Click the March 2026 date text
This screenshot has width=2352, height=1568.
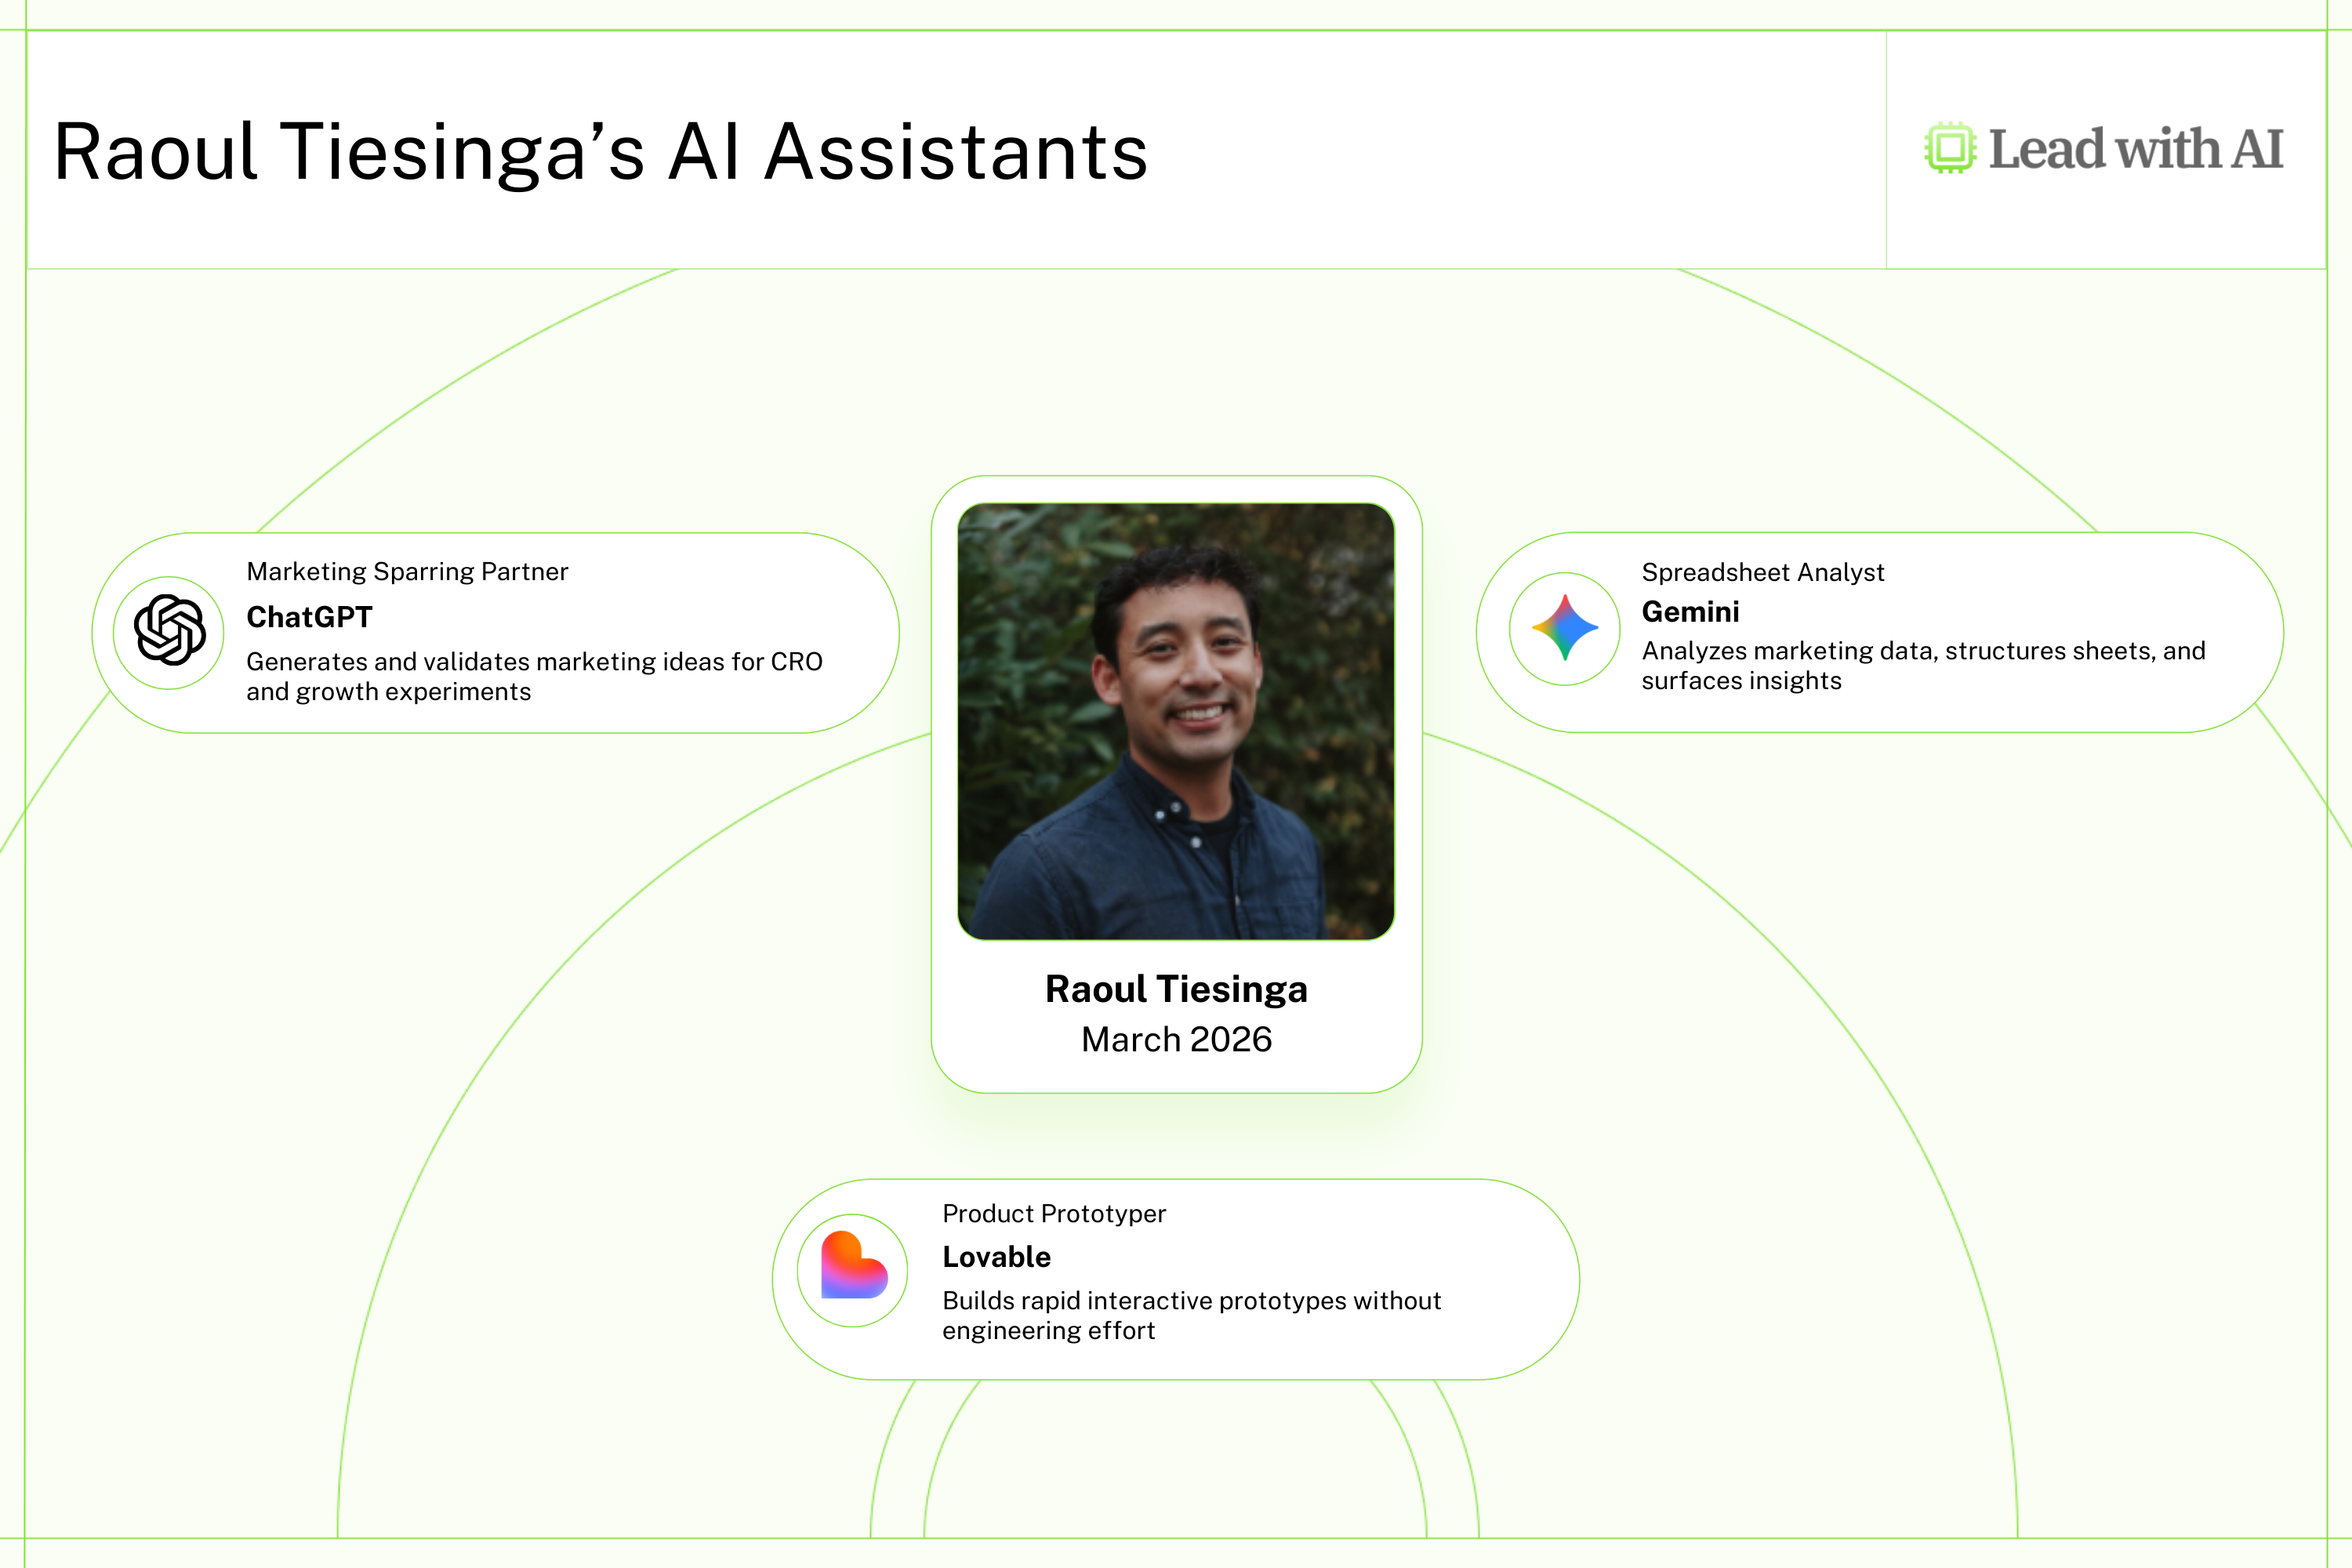1176,1039
